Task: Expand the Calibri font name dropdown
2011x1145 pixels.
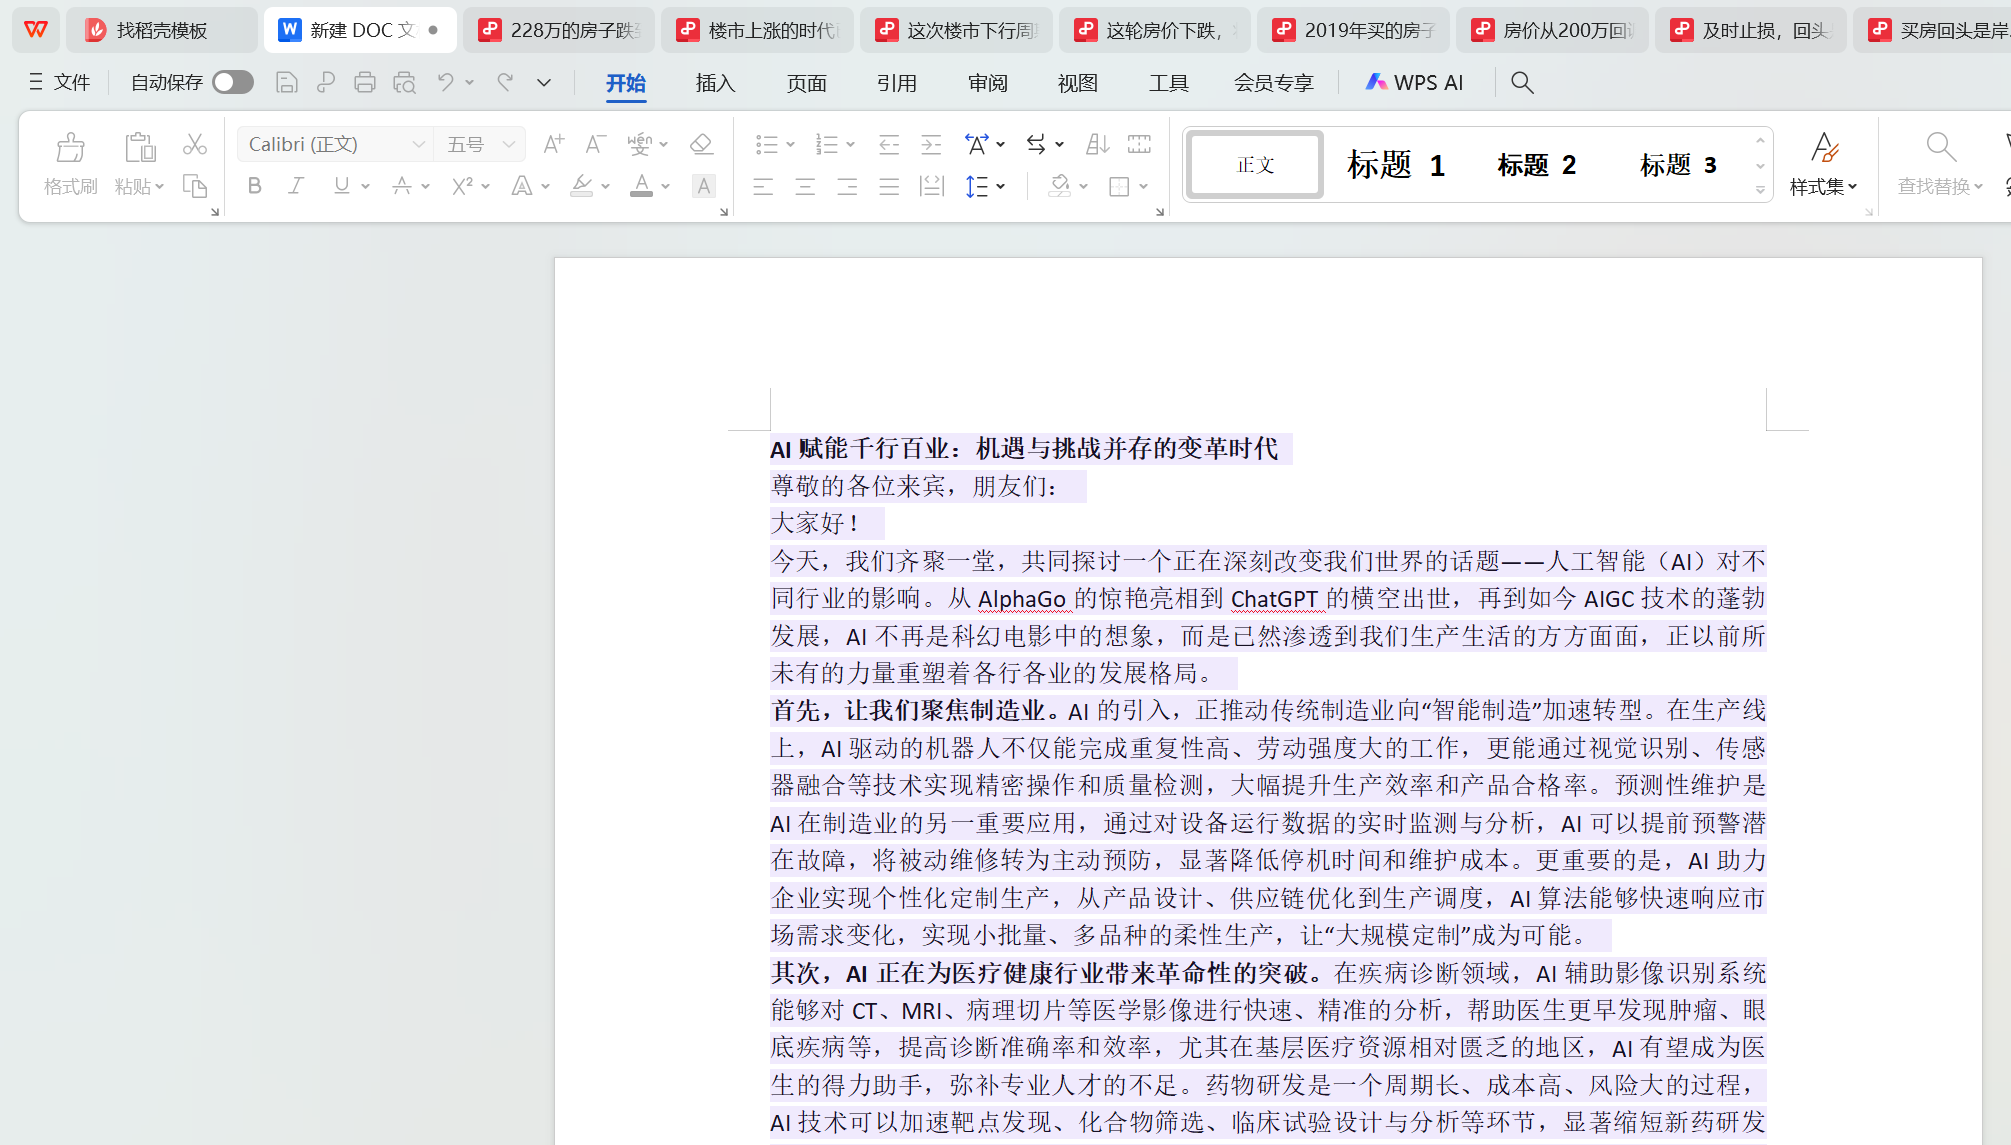Action: pyautogui.click(x=418, y=145)
